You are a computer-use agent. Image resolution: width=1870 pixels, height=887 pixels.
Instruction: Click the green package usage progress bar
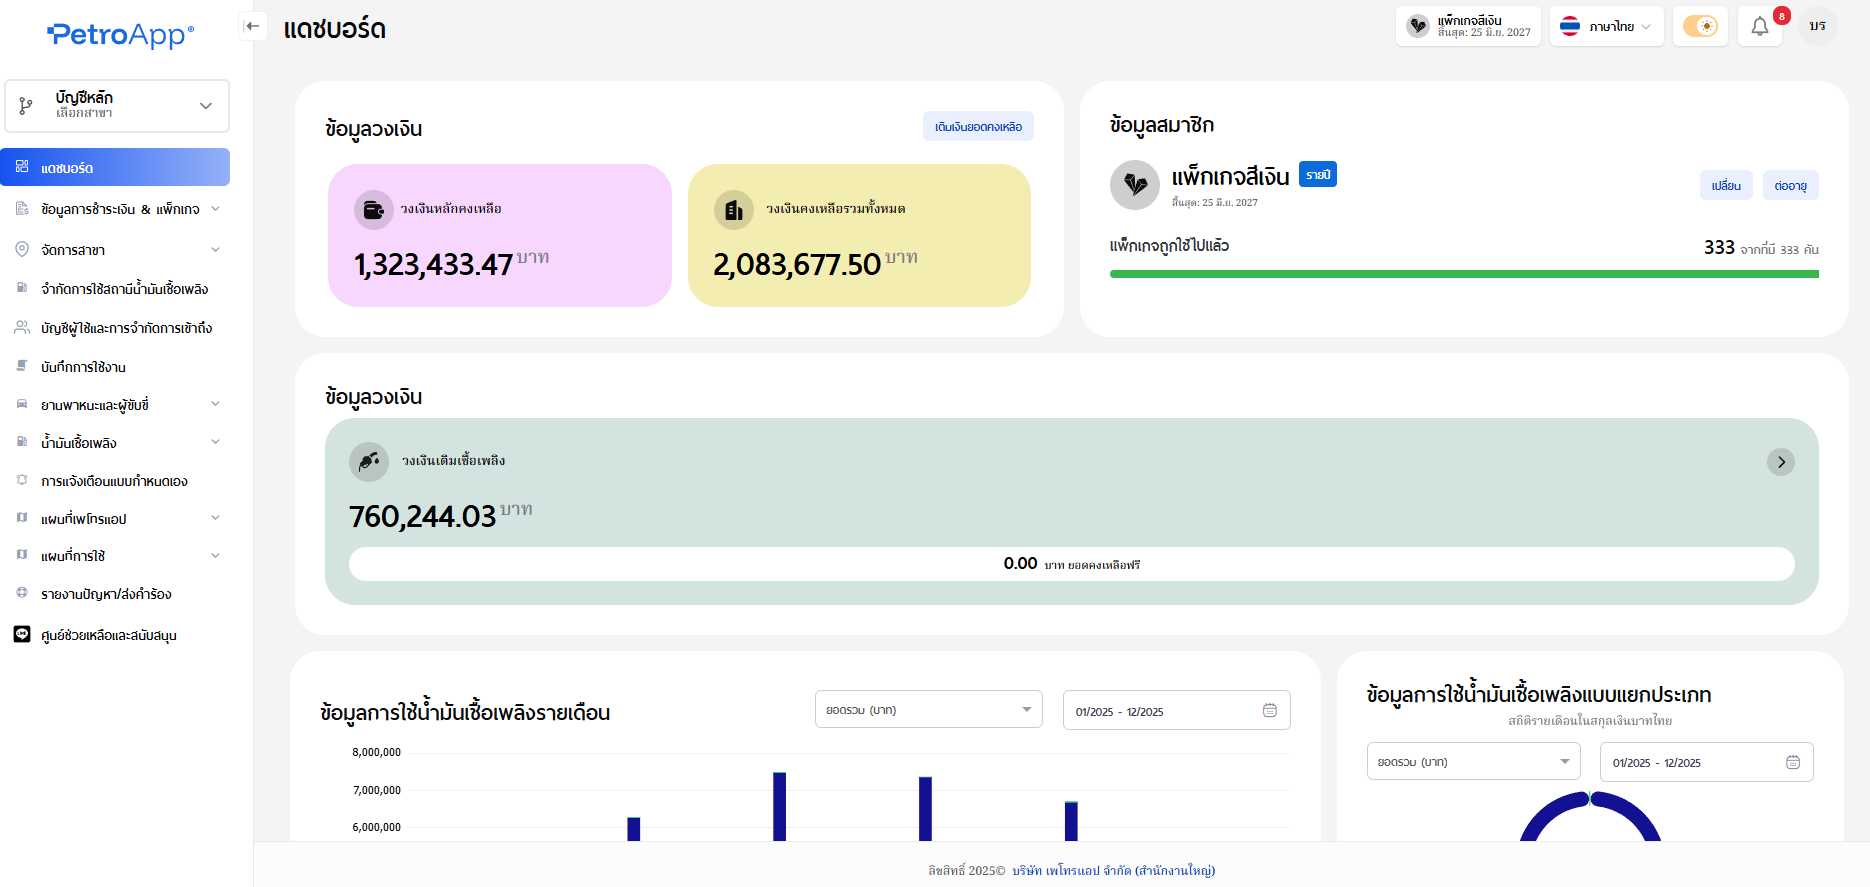(x=1463, y=274)
